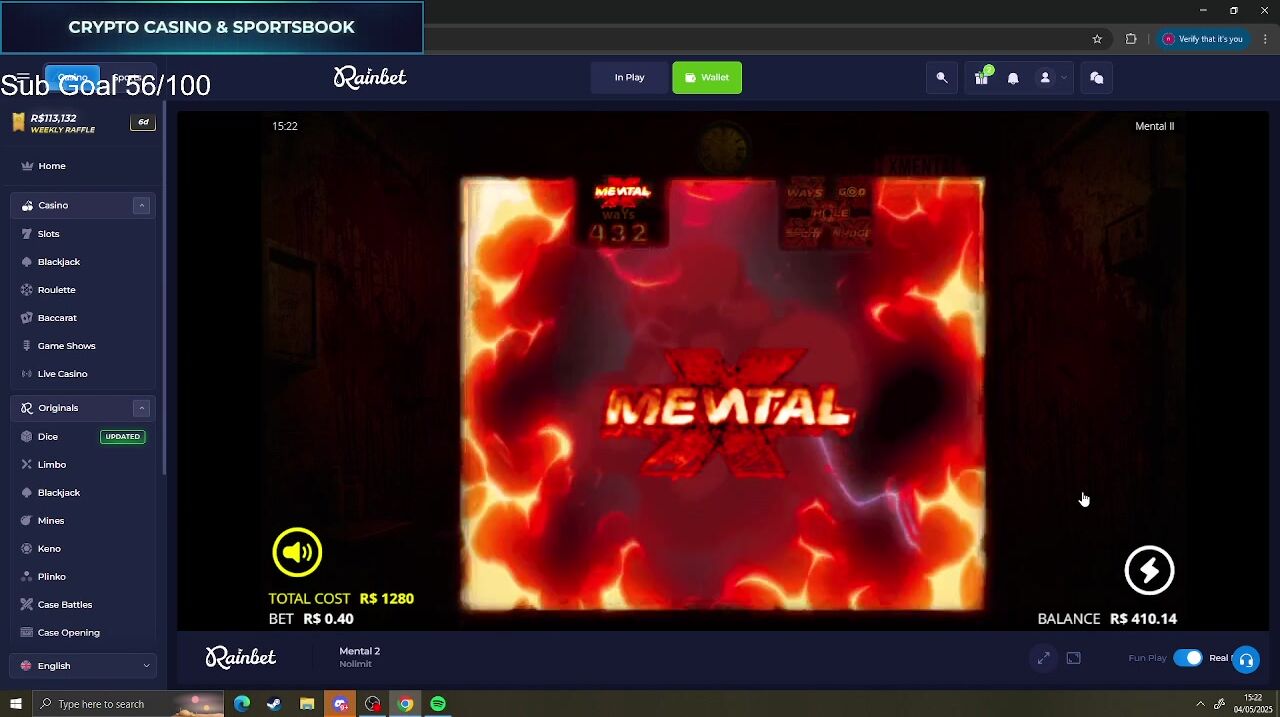The image size is (1280, 717).
Task: Open File Explorer from the taskbar
Action: click(x=307, y=704)
